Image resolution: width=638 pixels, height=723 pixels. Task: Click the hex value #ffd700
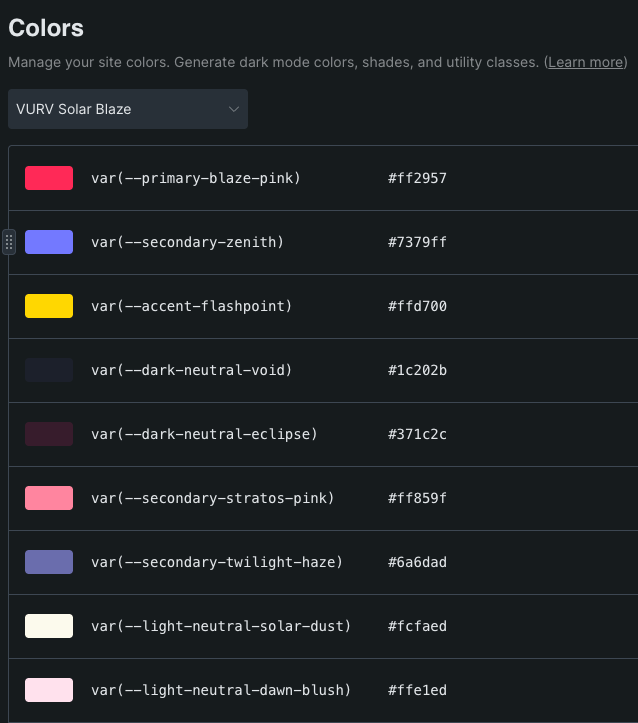417,306
